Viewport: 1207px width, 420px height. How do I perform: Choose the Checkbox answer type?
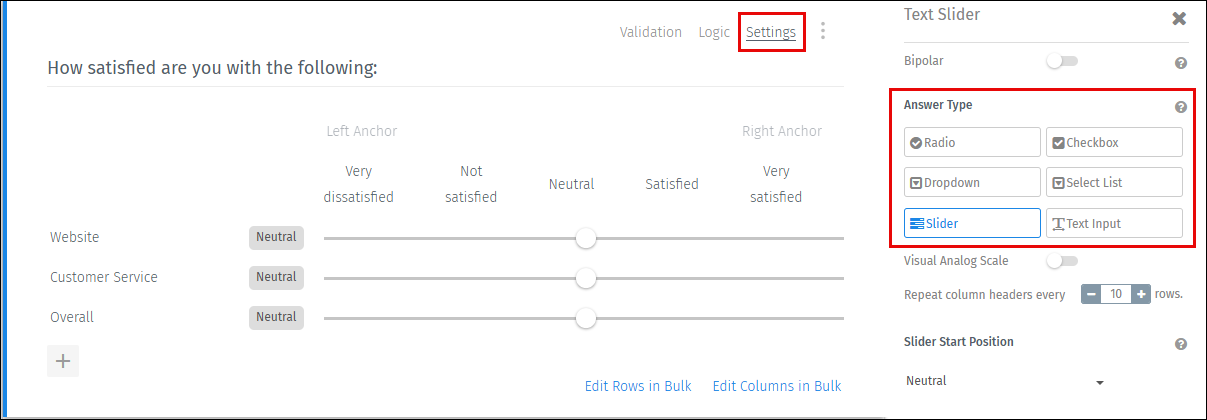pos(1114,143)
